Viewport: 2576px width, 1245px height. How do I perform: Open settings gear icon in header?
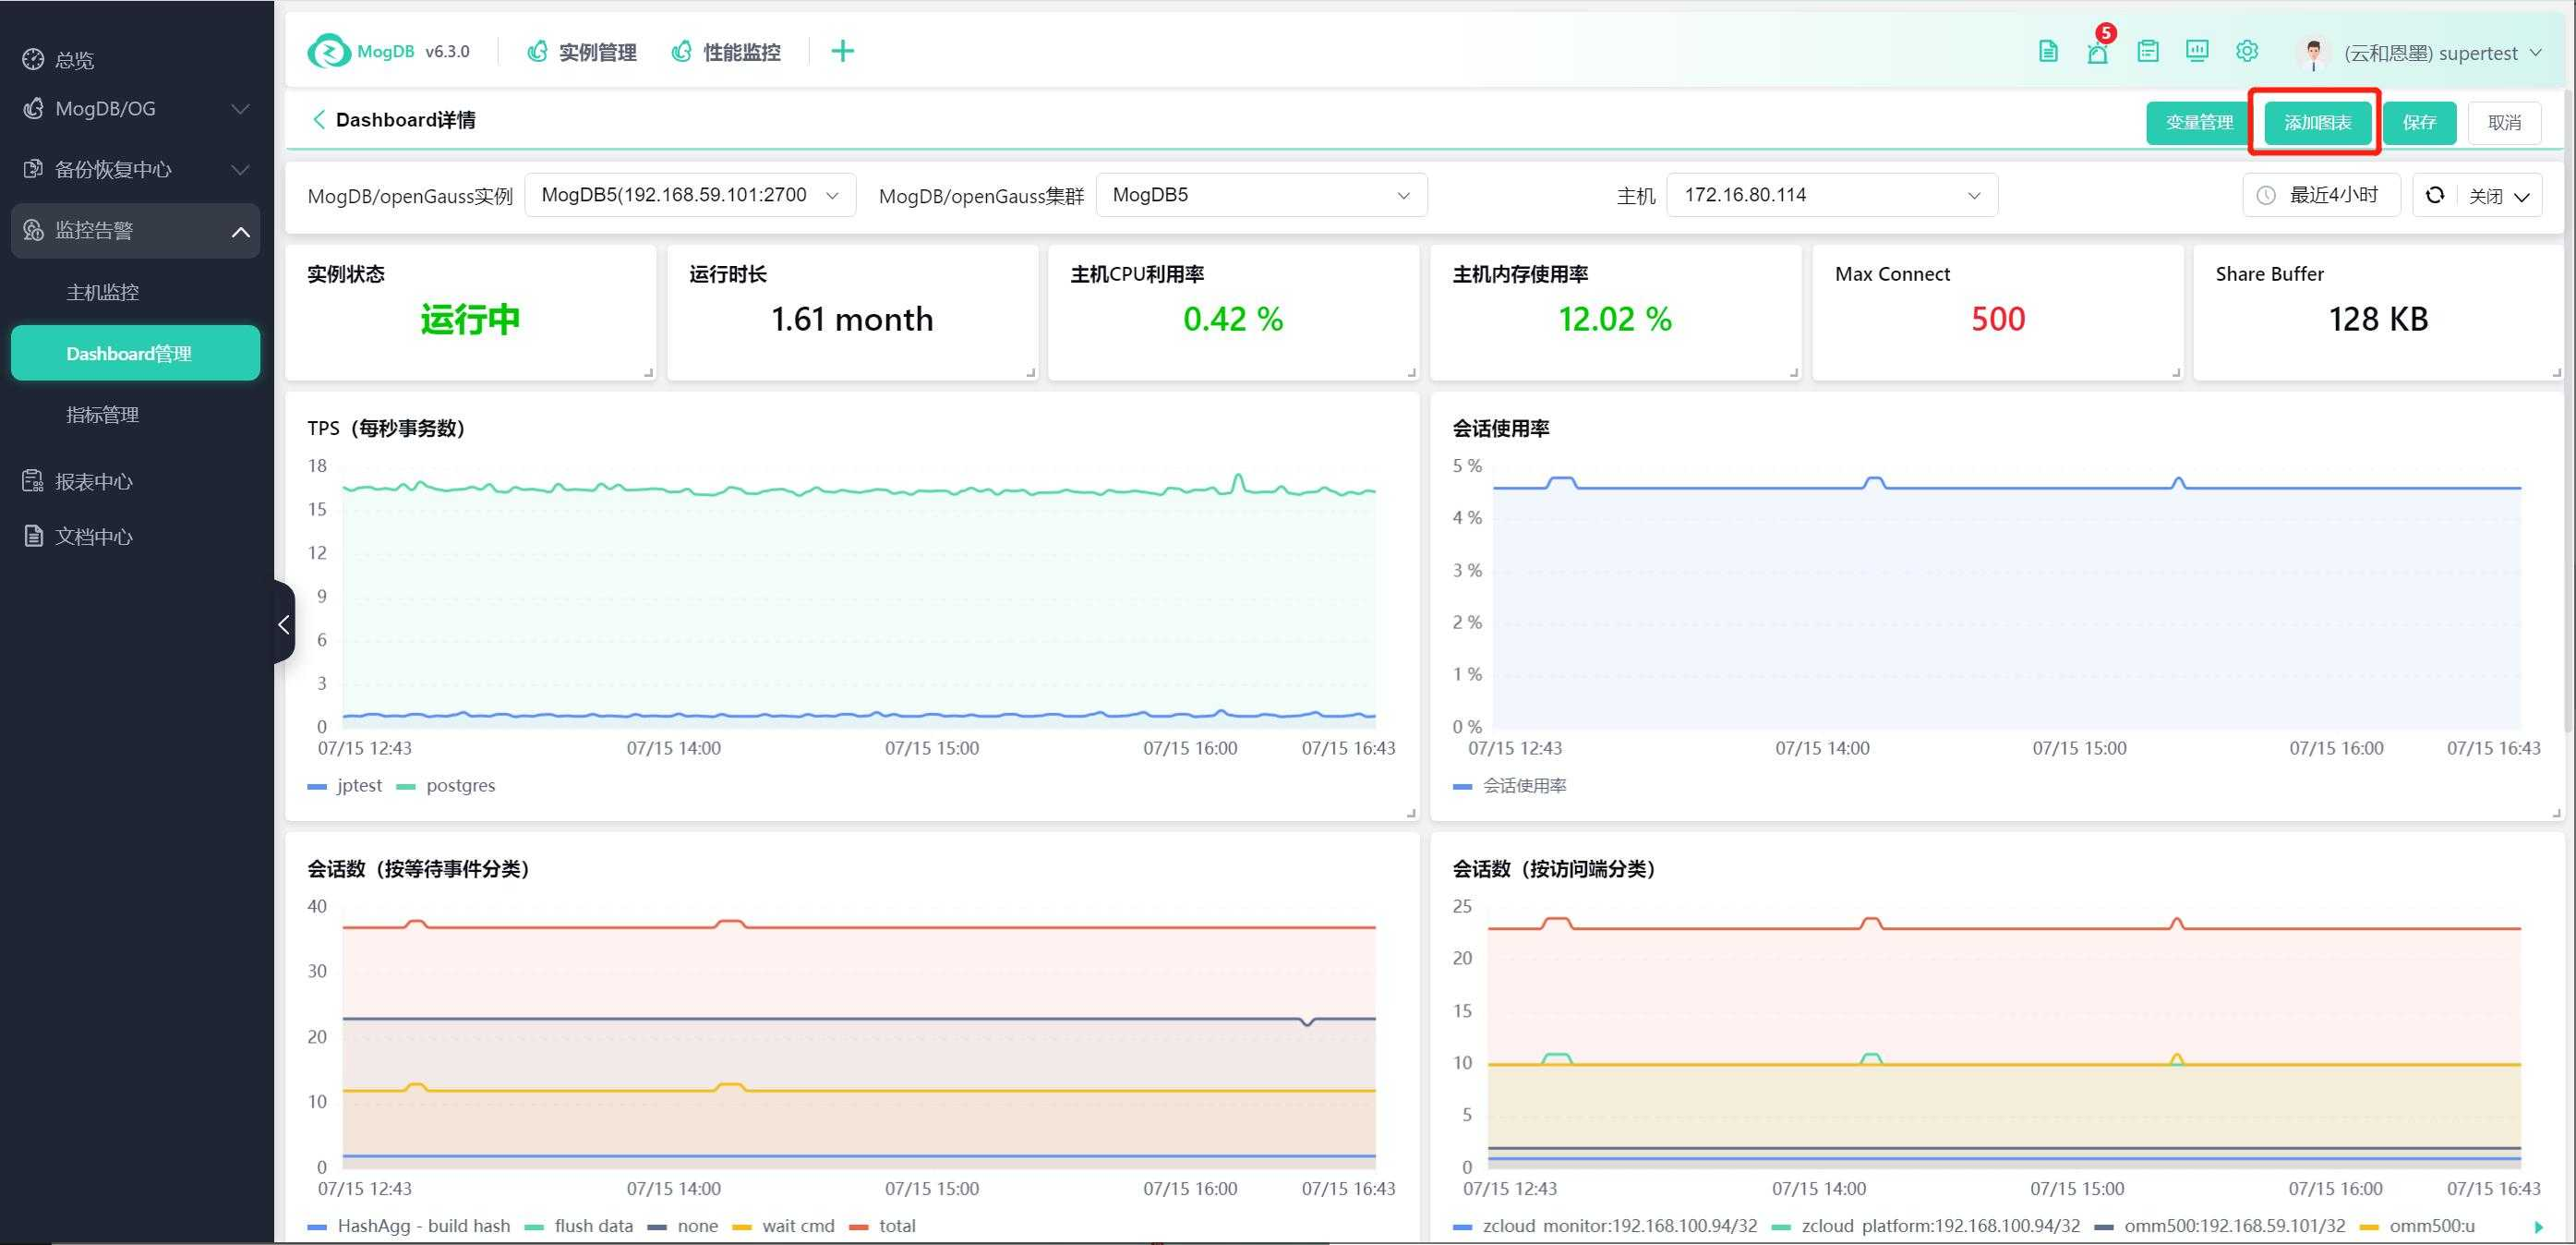[x=2247, y=52]
